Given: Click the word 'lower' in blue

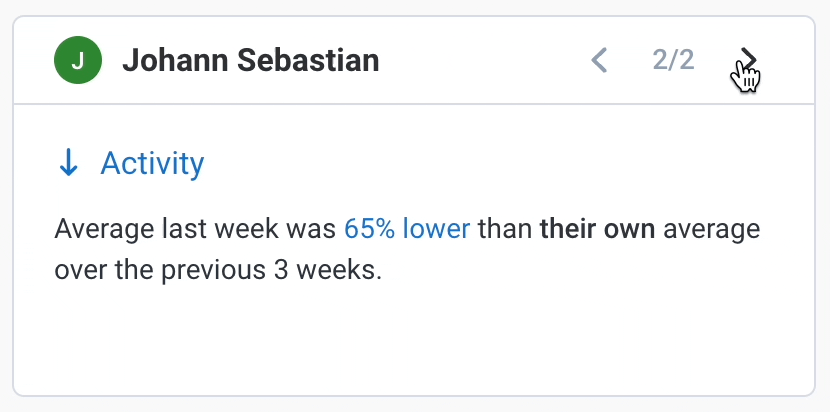Looking at the screenshot, I should pos(436,229).
